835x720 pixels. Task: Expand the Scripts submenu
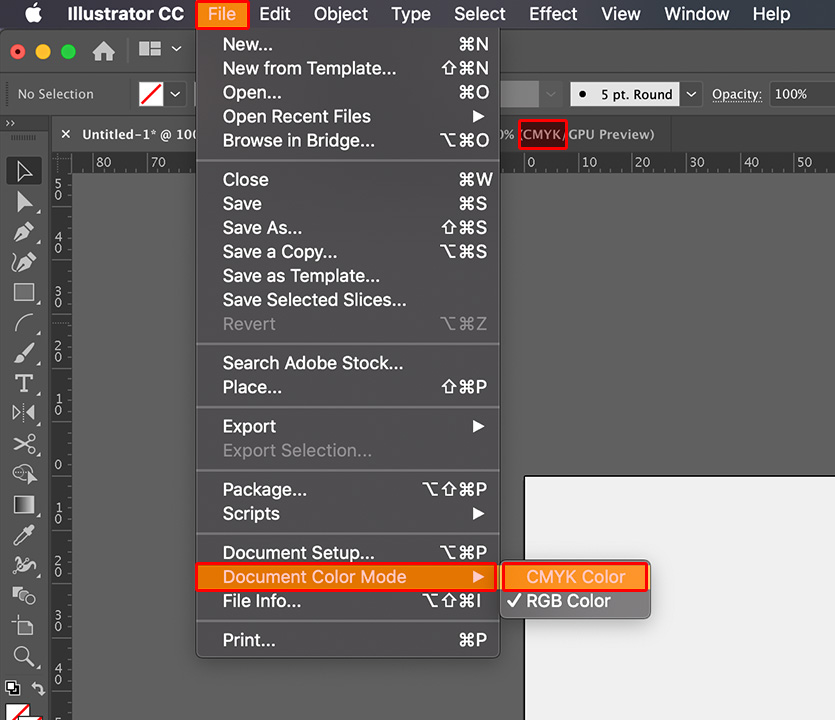tap(348, 514)
